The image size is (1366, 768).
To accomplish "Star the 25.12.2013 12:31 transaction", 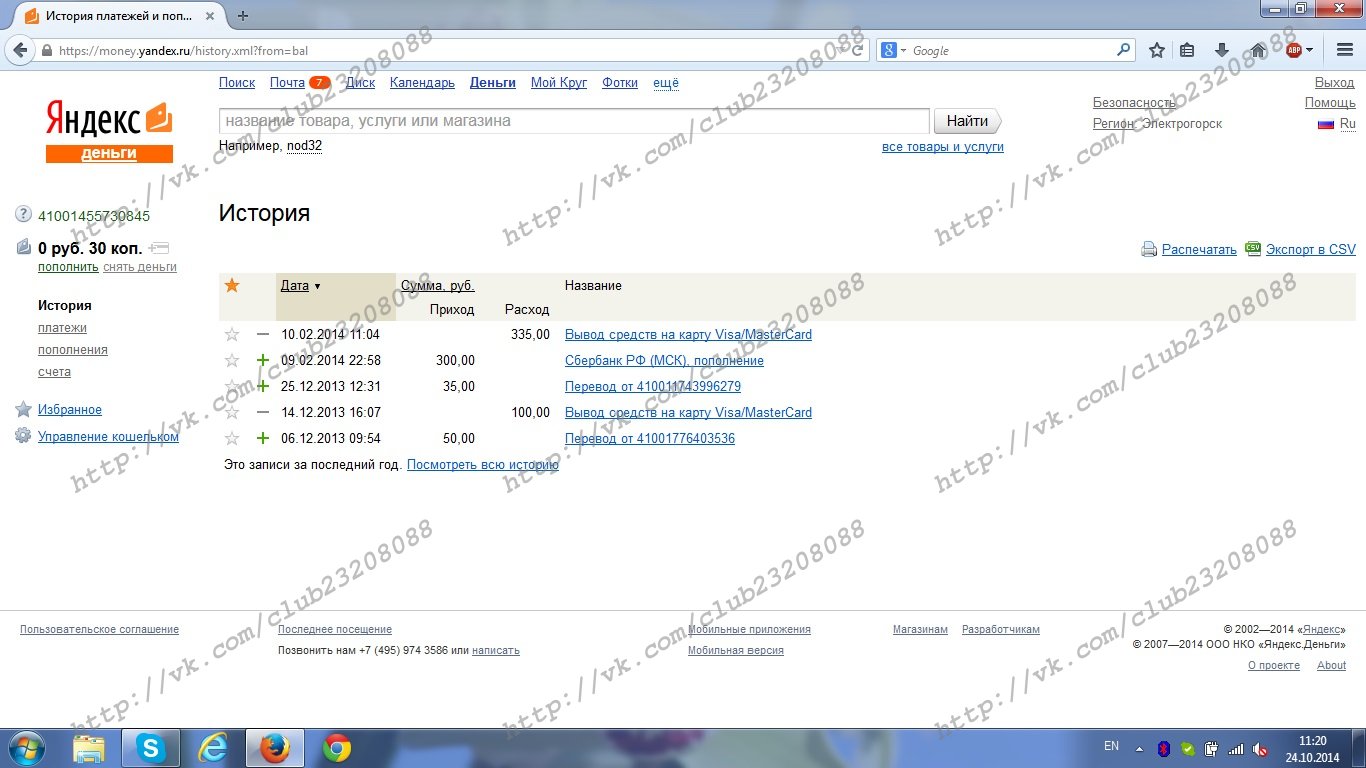I will pyautogui.click(x=232, y=386).
